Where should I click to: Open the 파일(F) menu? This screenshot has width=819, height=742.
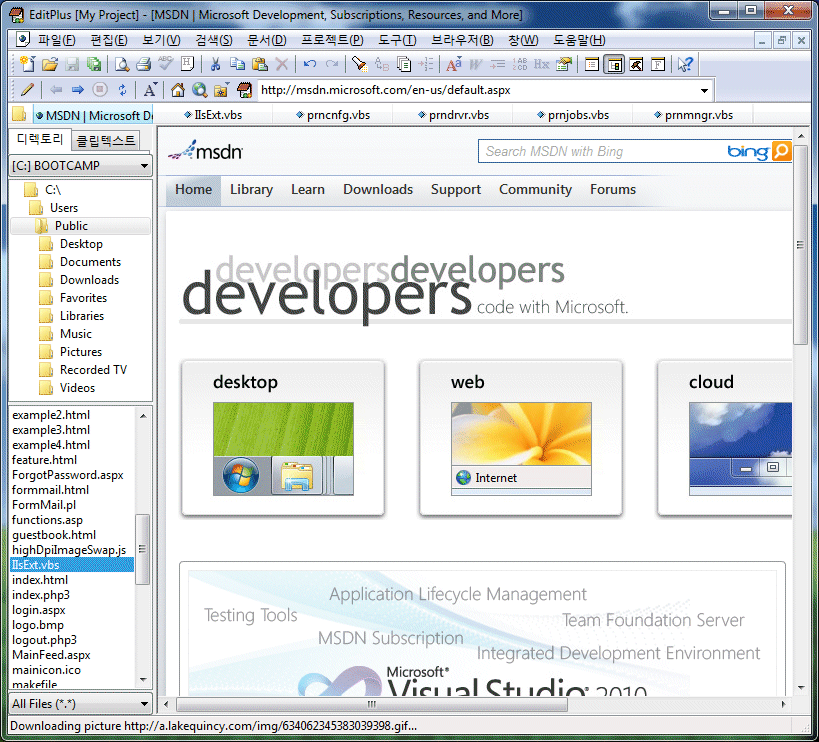click(56, 40)
